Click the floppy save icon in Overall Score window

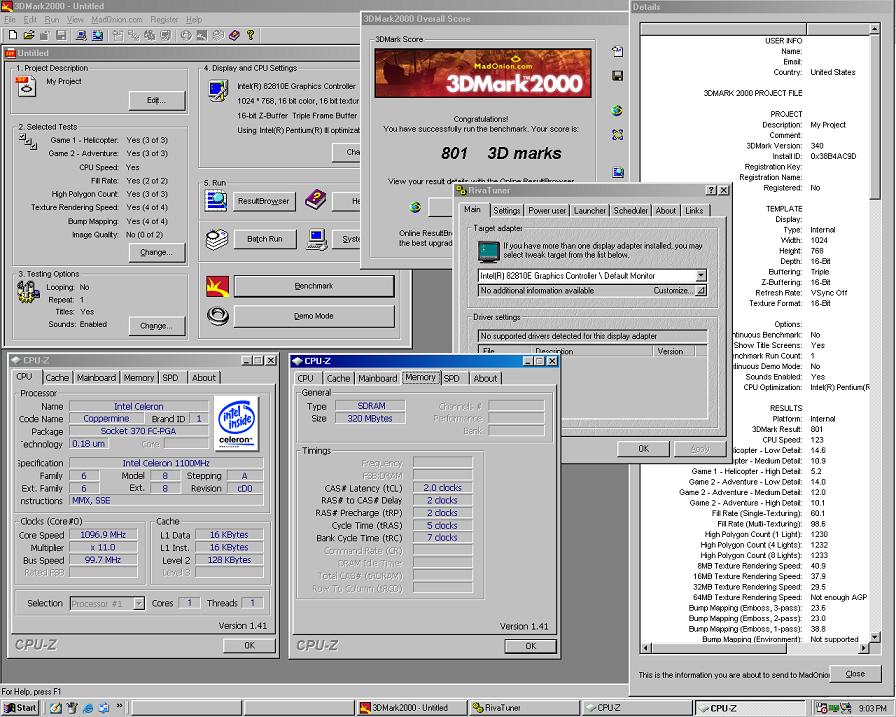click(x=617, y=75)
